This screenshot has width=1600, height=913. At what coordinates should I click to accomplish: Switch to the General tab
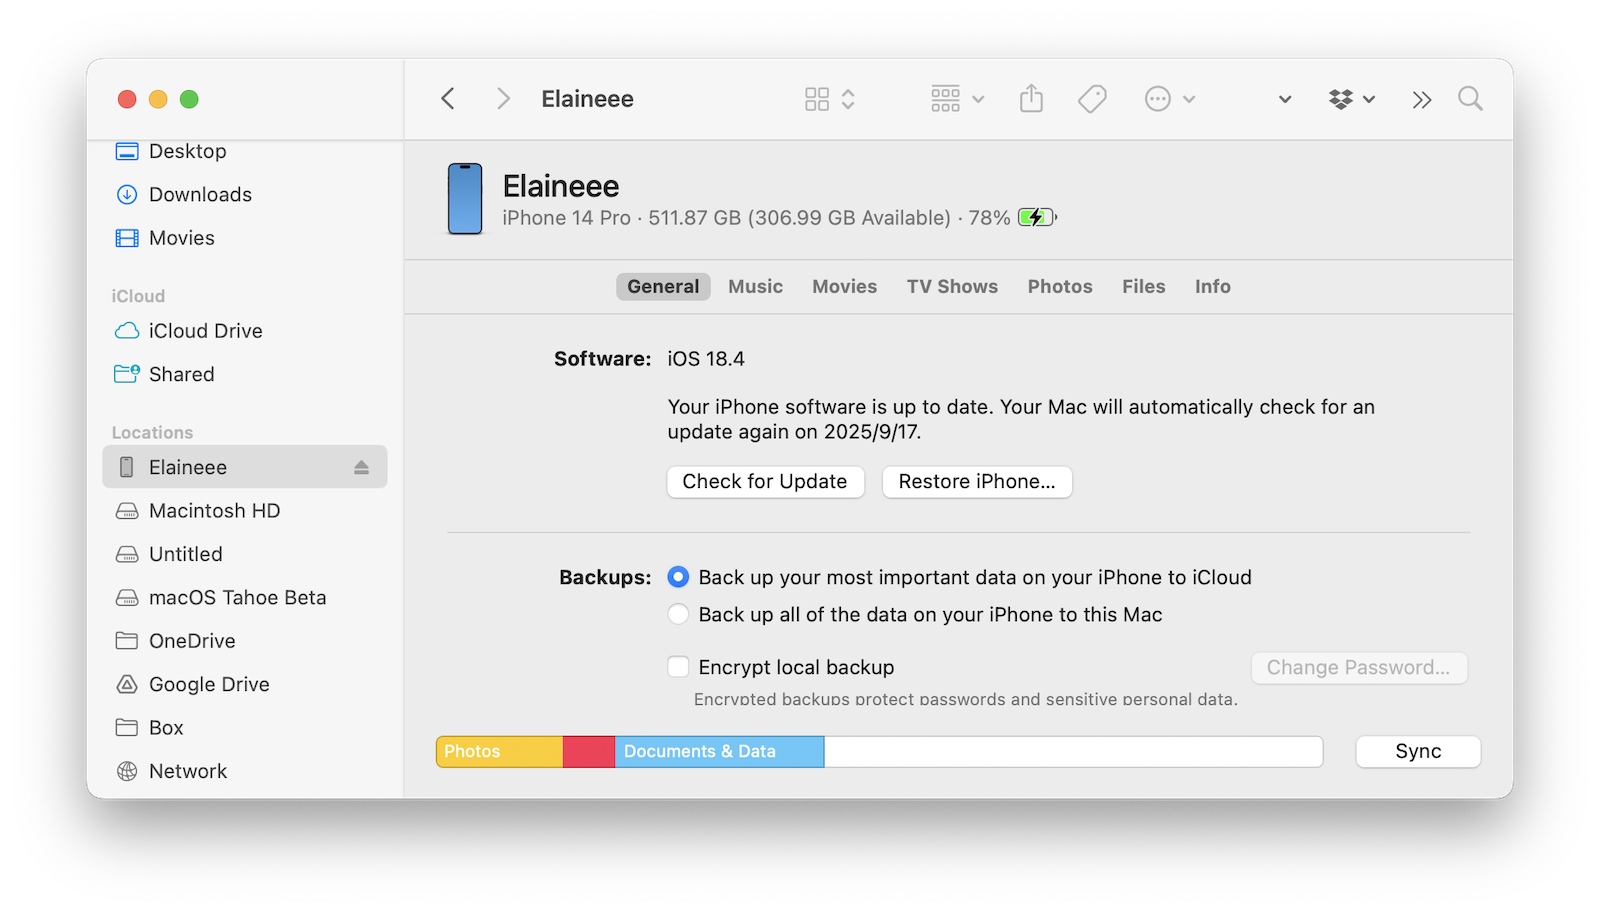pos(663,287)
